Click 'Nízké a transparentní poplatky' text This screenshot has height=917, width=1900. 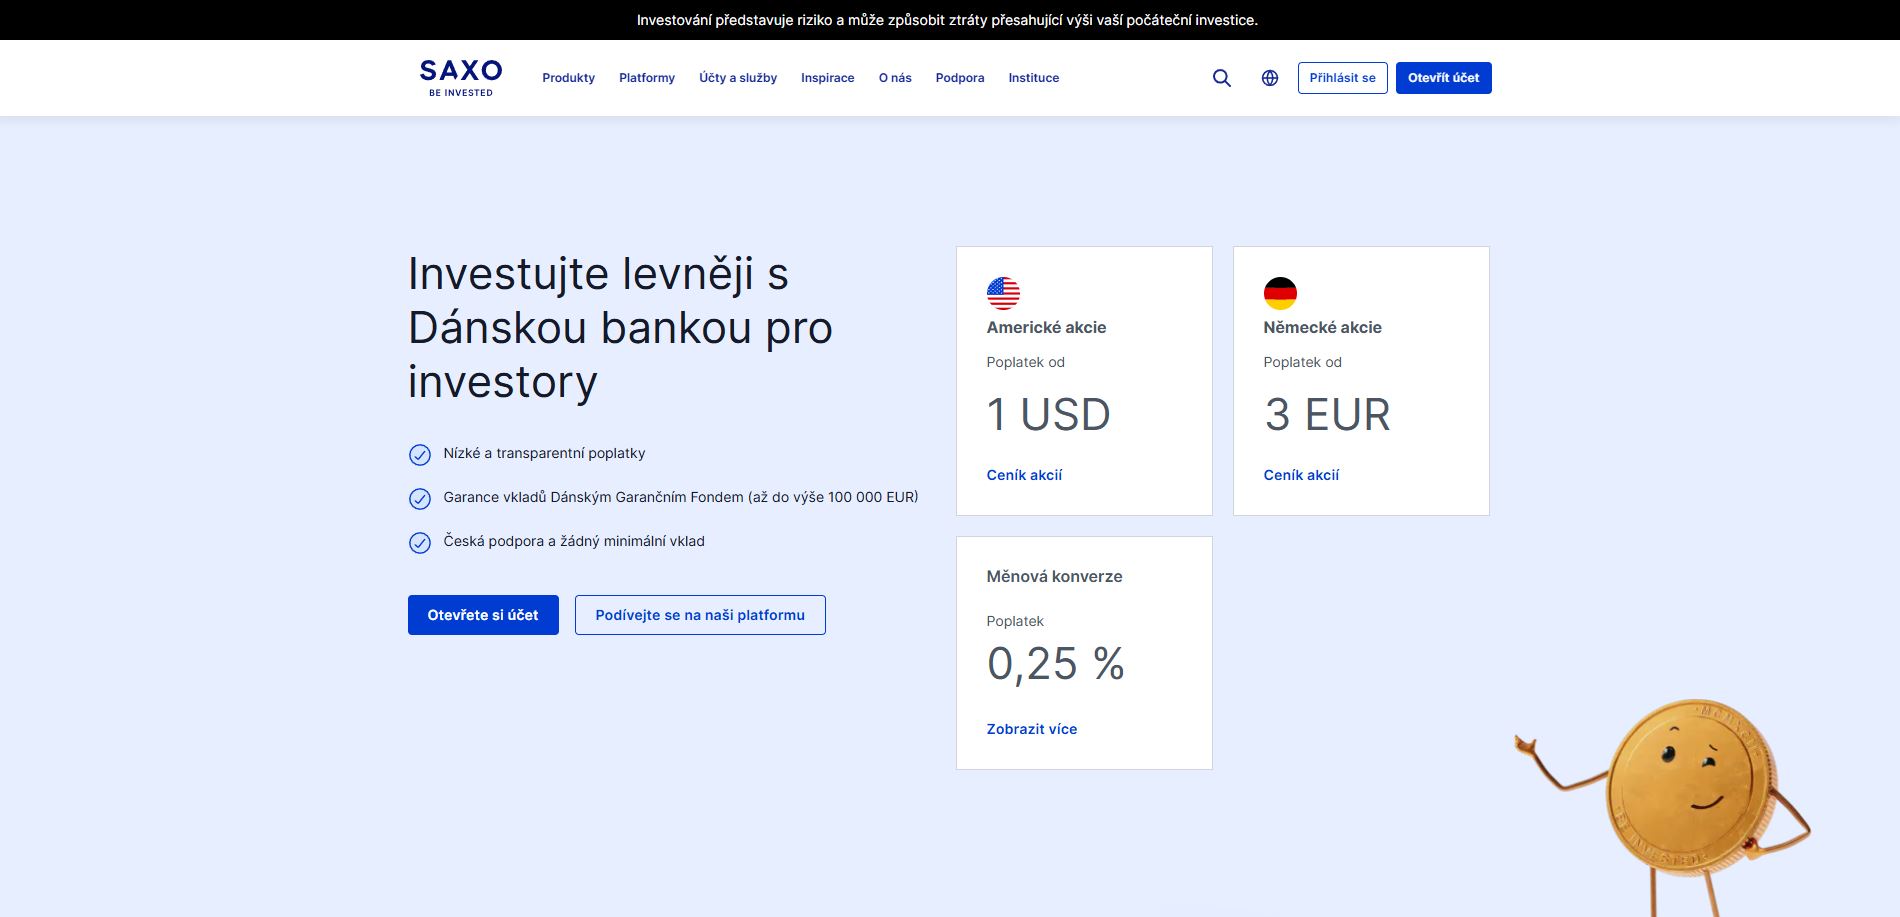click(x=544, y=453)
